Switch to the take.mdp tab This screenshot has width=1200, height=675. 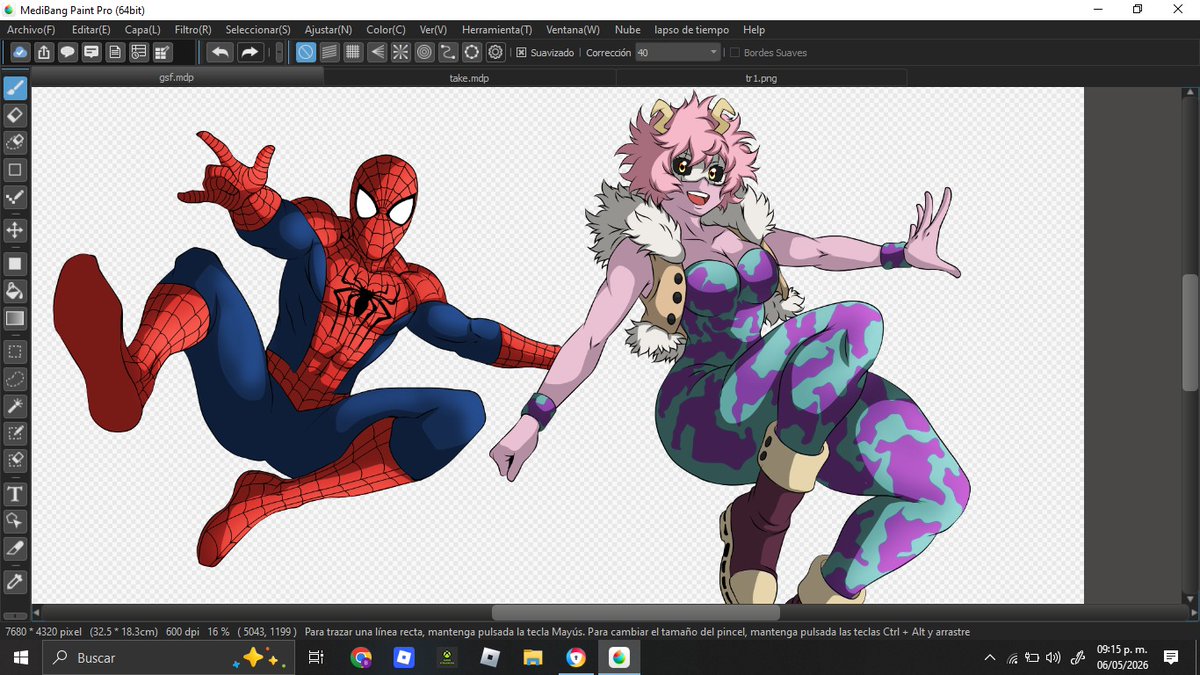(x=469, y=77)
